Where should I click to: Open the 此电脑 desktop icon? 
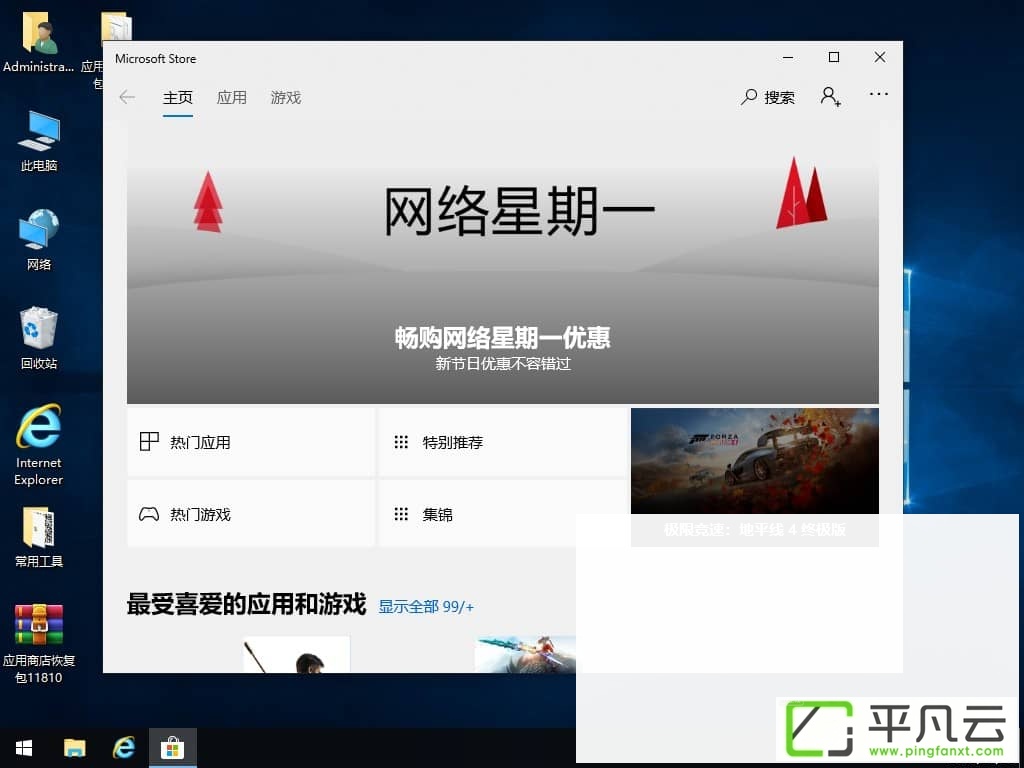[39, 141]
